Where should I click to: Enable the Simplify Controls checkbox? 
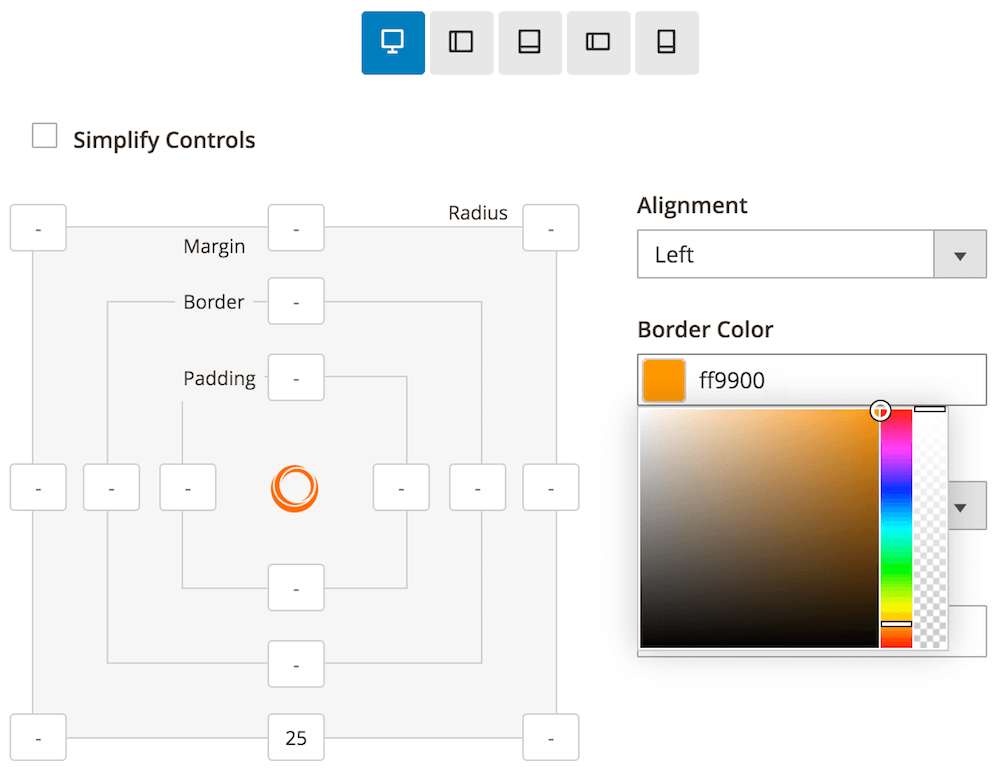(44, 134)
